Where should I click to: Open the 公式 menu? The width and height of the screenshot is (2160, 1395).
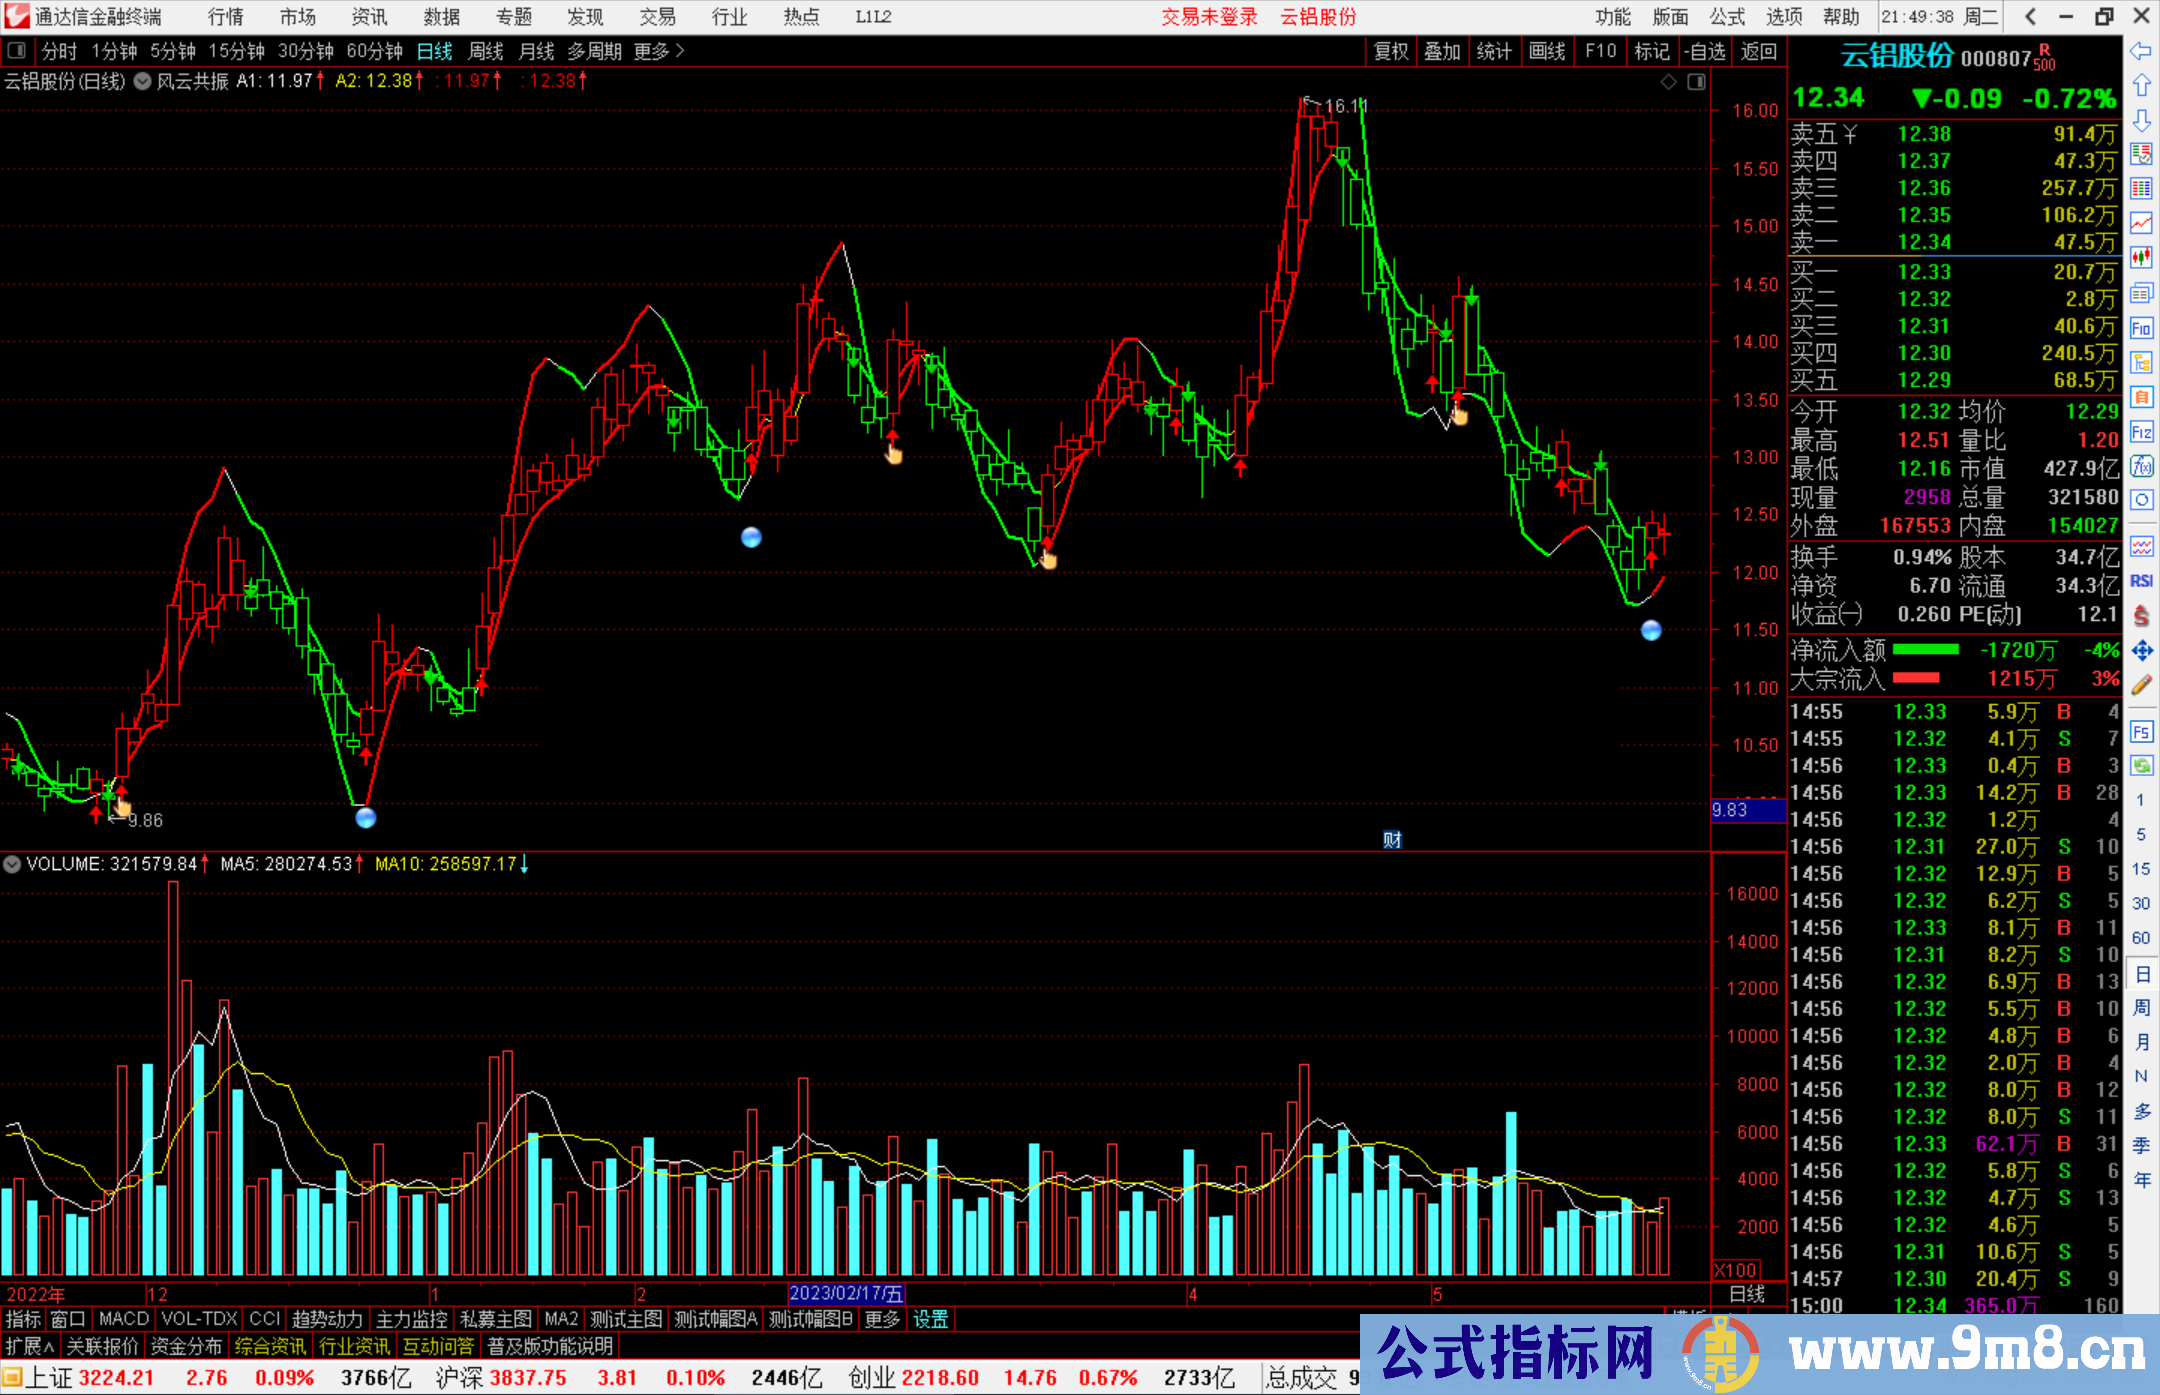click(x=1727, y=17)
